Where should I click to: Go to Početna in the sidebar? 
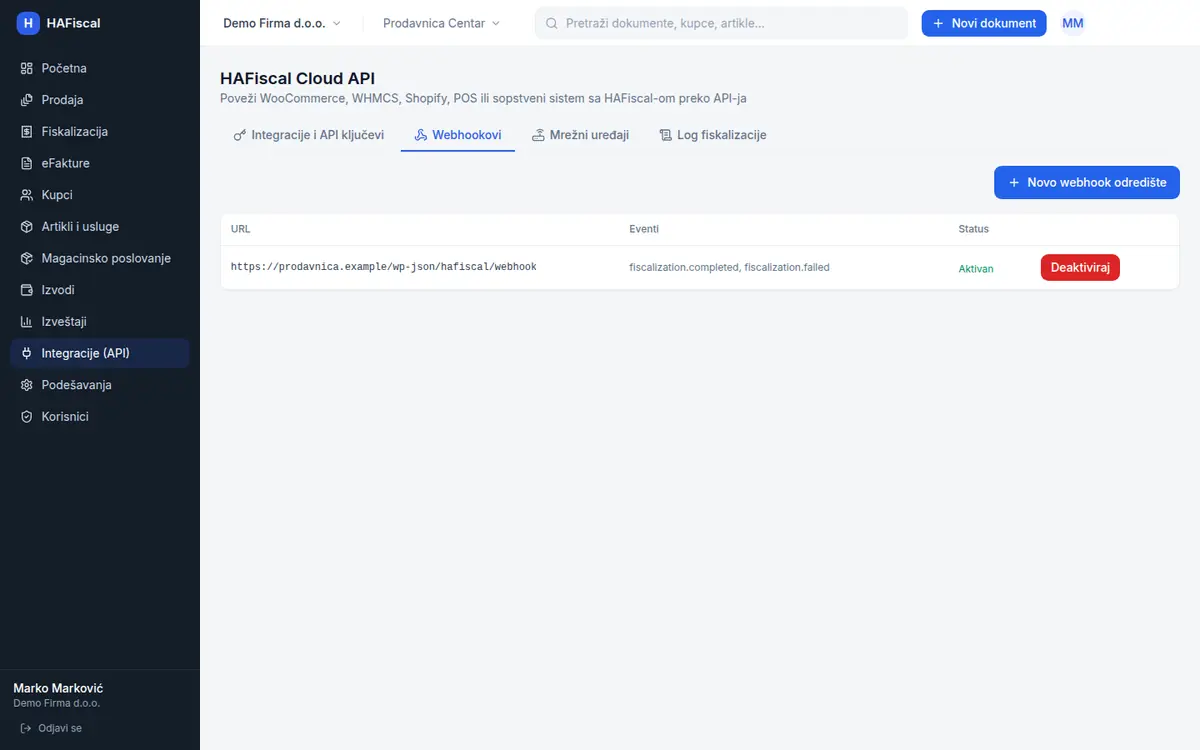click(100, 69)
